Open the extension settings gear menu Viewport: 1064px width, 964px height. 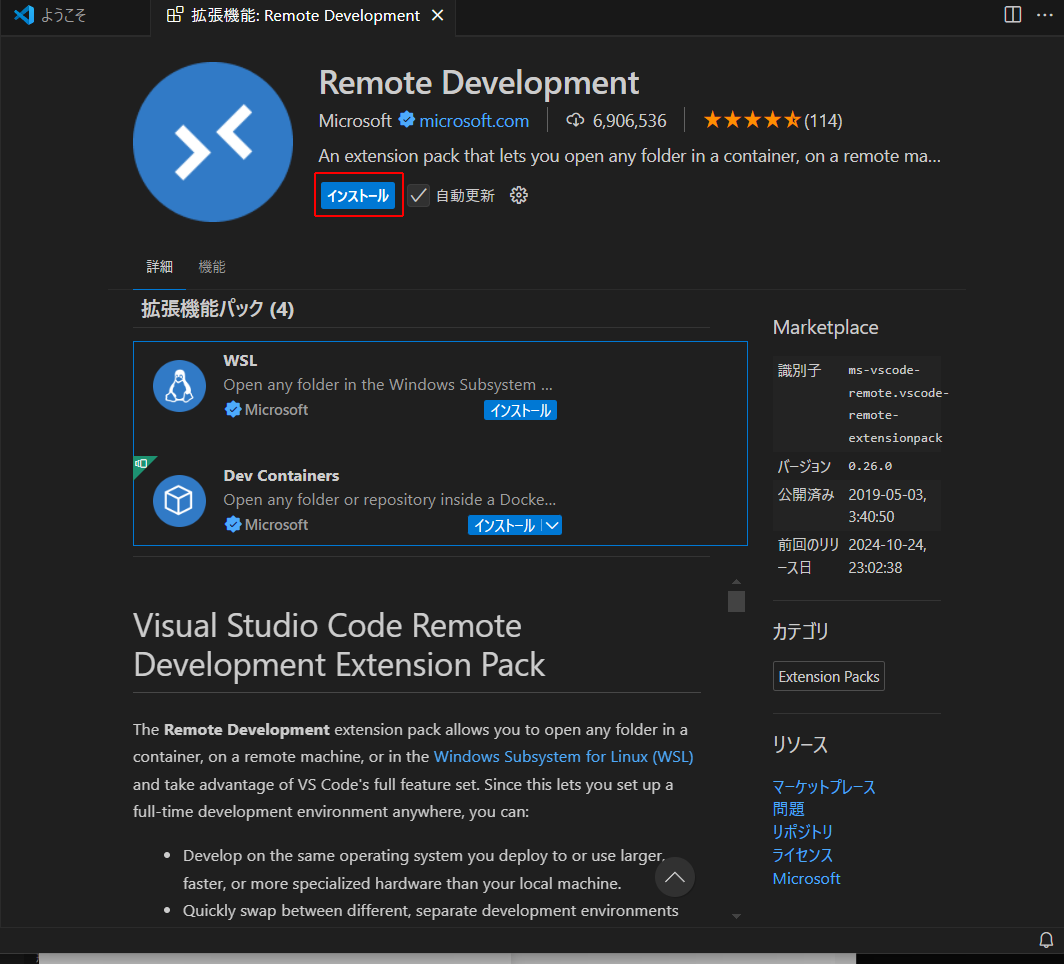[x=518, y=195]
